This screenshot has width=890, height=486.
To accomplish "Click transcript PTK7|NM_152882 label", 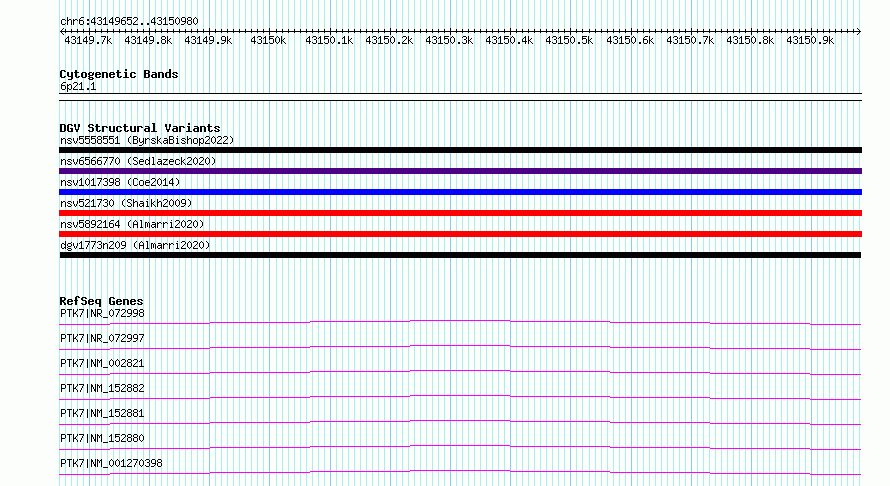I will coord(102,388).
